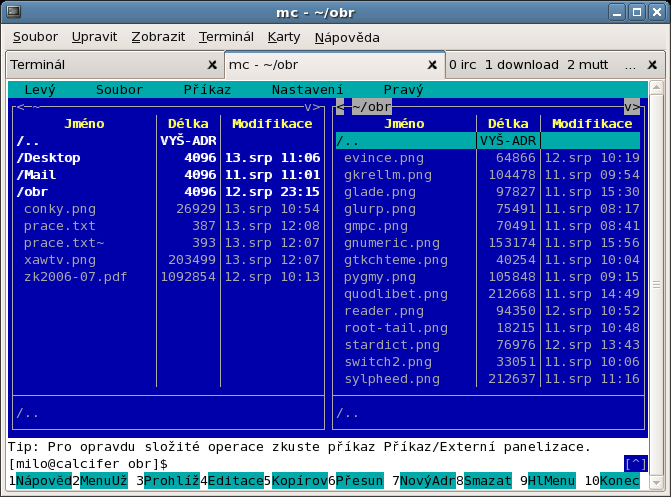Select zk2006-07.pdf in left panel
671x497 pixels.
click(x=74, y=277)
